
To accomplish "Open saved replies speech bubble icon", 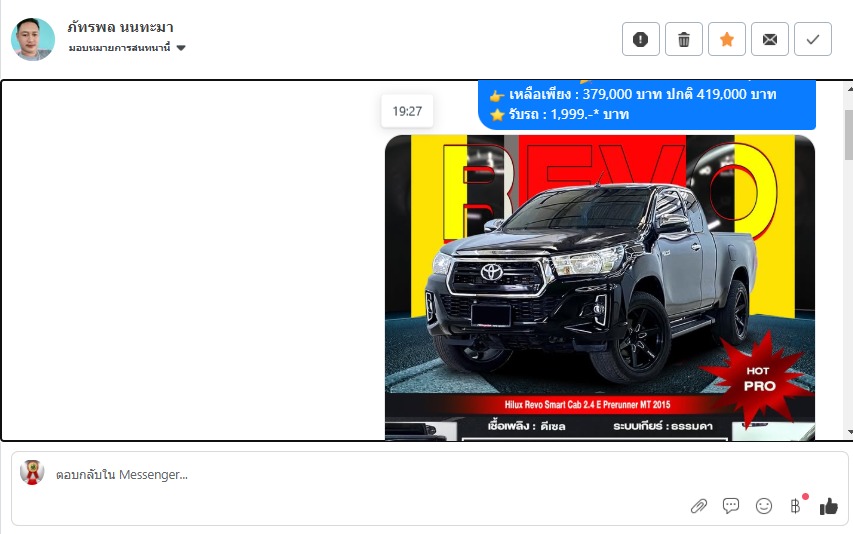I will (x=731, y=506).
